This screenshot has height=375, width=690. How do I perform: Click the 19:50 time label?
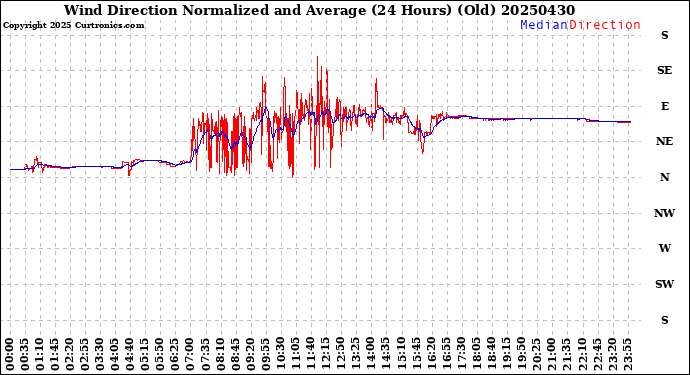tap(521, 354)
